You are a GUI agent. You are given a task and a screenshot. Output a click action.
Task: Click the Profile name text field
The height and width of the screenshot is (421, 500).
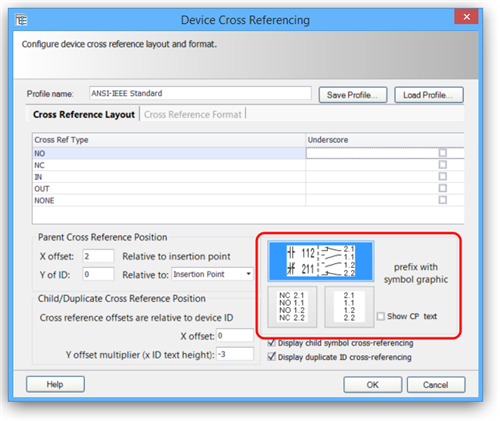tap(200, 93)
